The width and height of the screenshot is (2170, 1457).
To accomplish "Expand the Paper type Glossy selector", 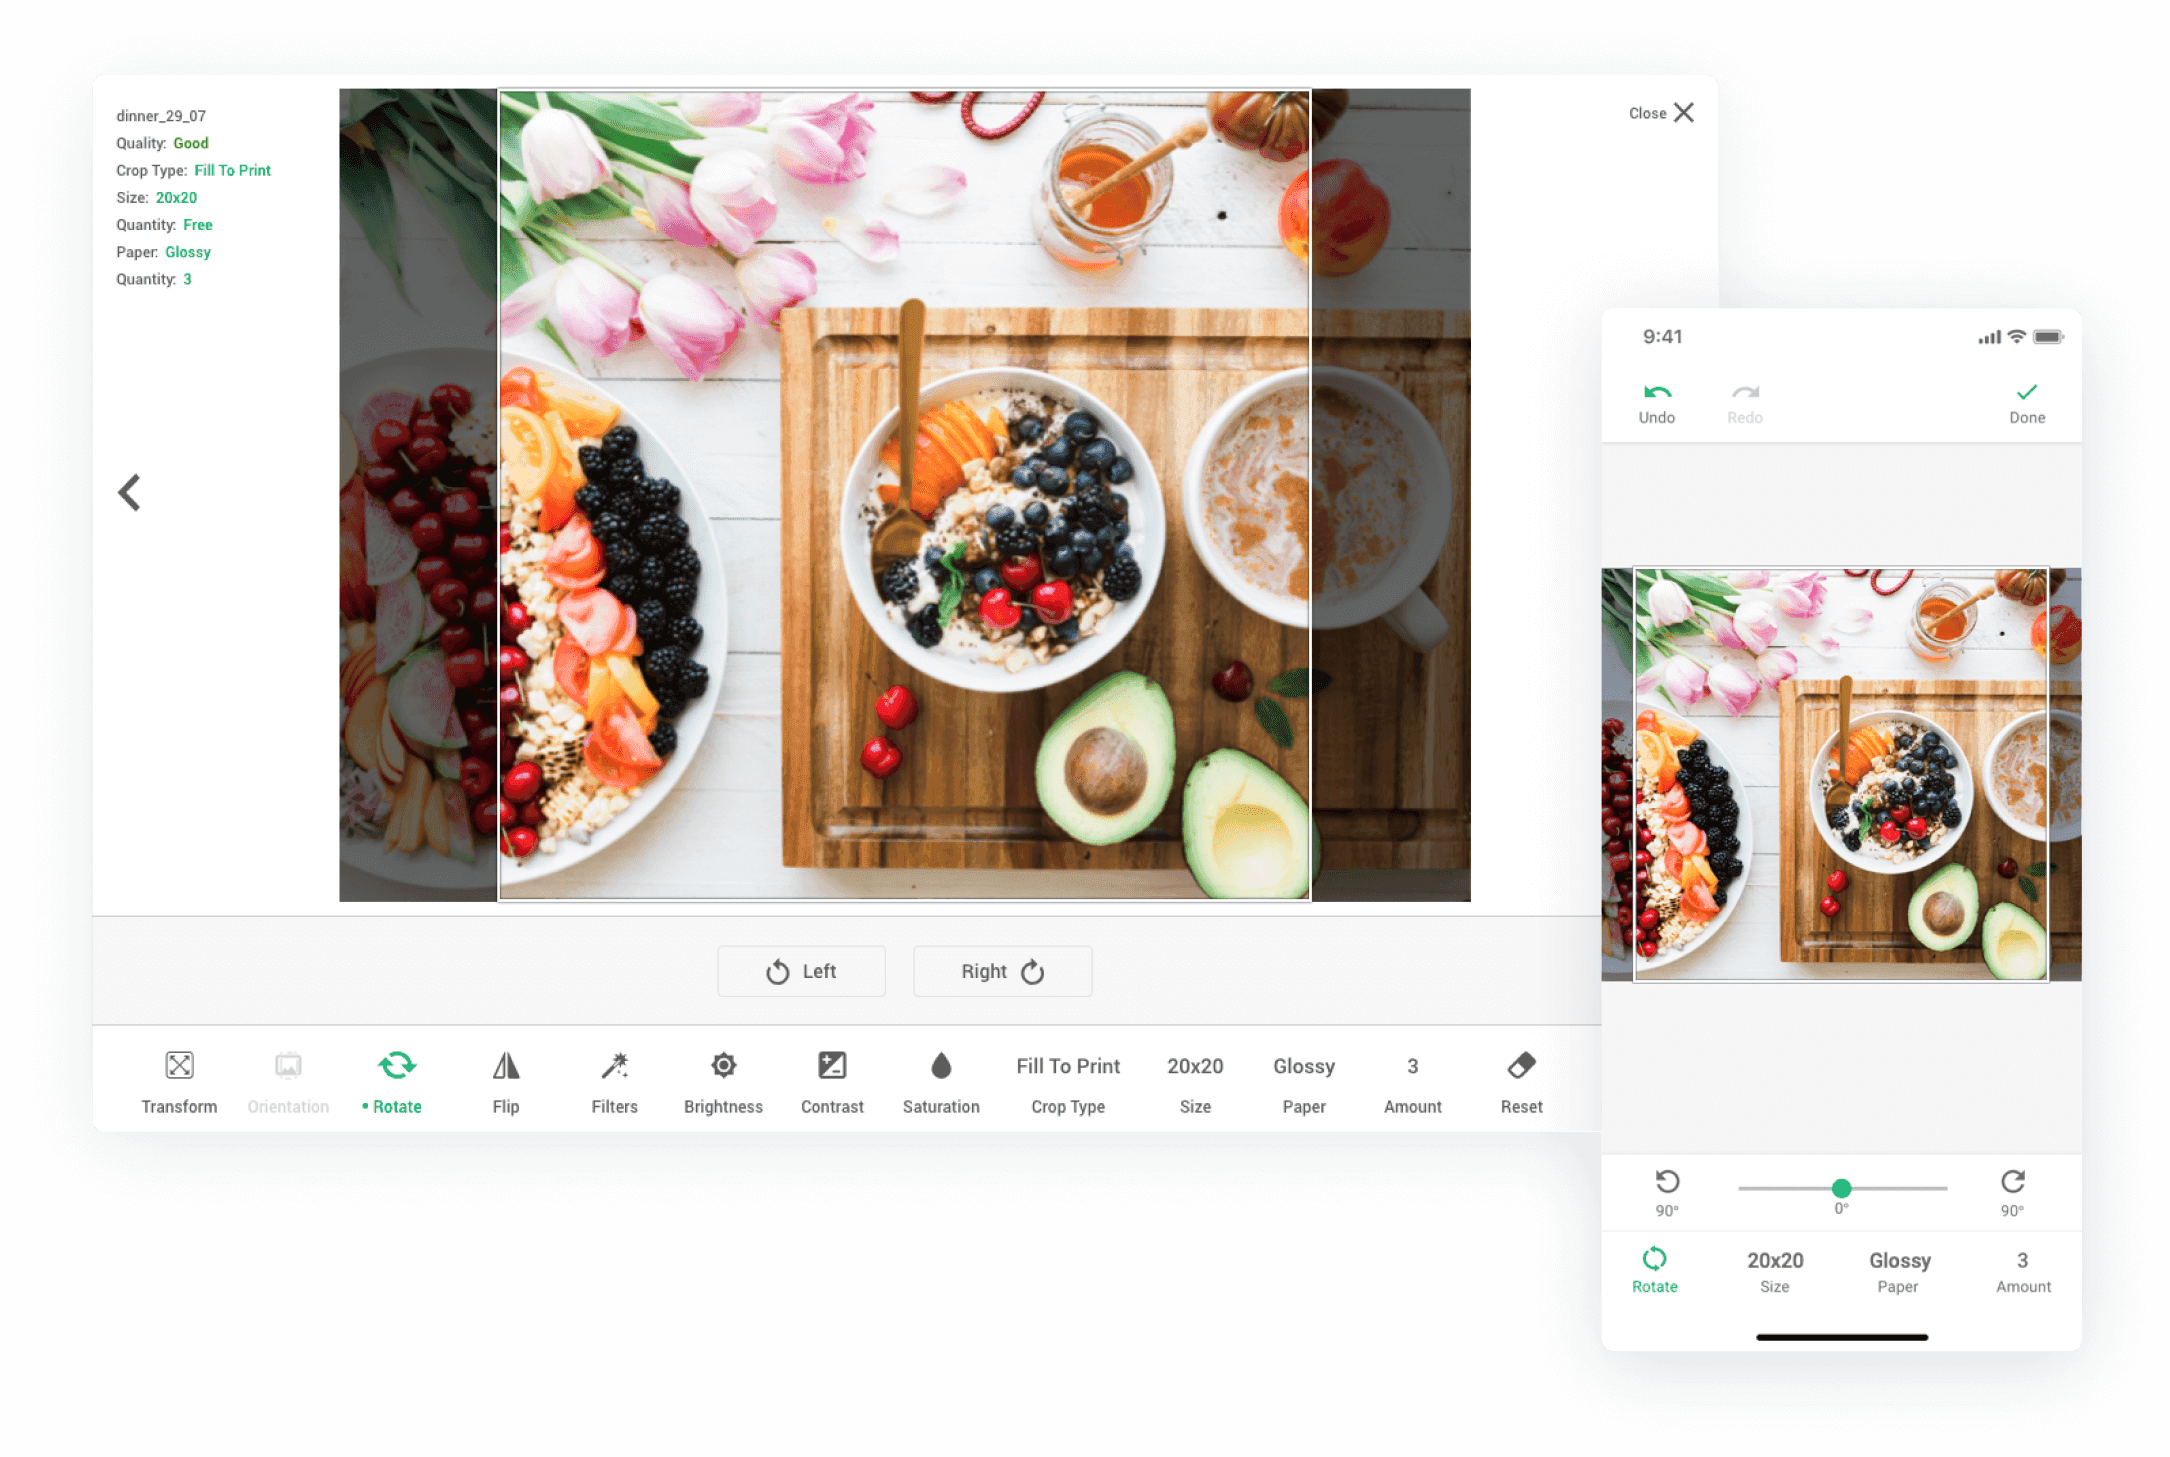I will [1300, 1081].
